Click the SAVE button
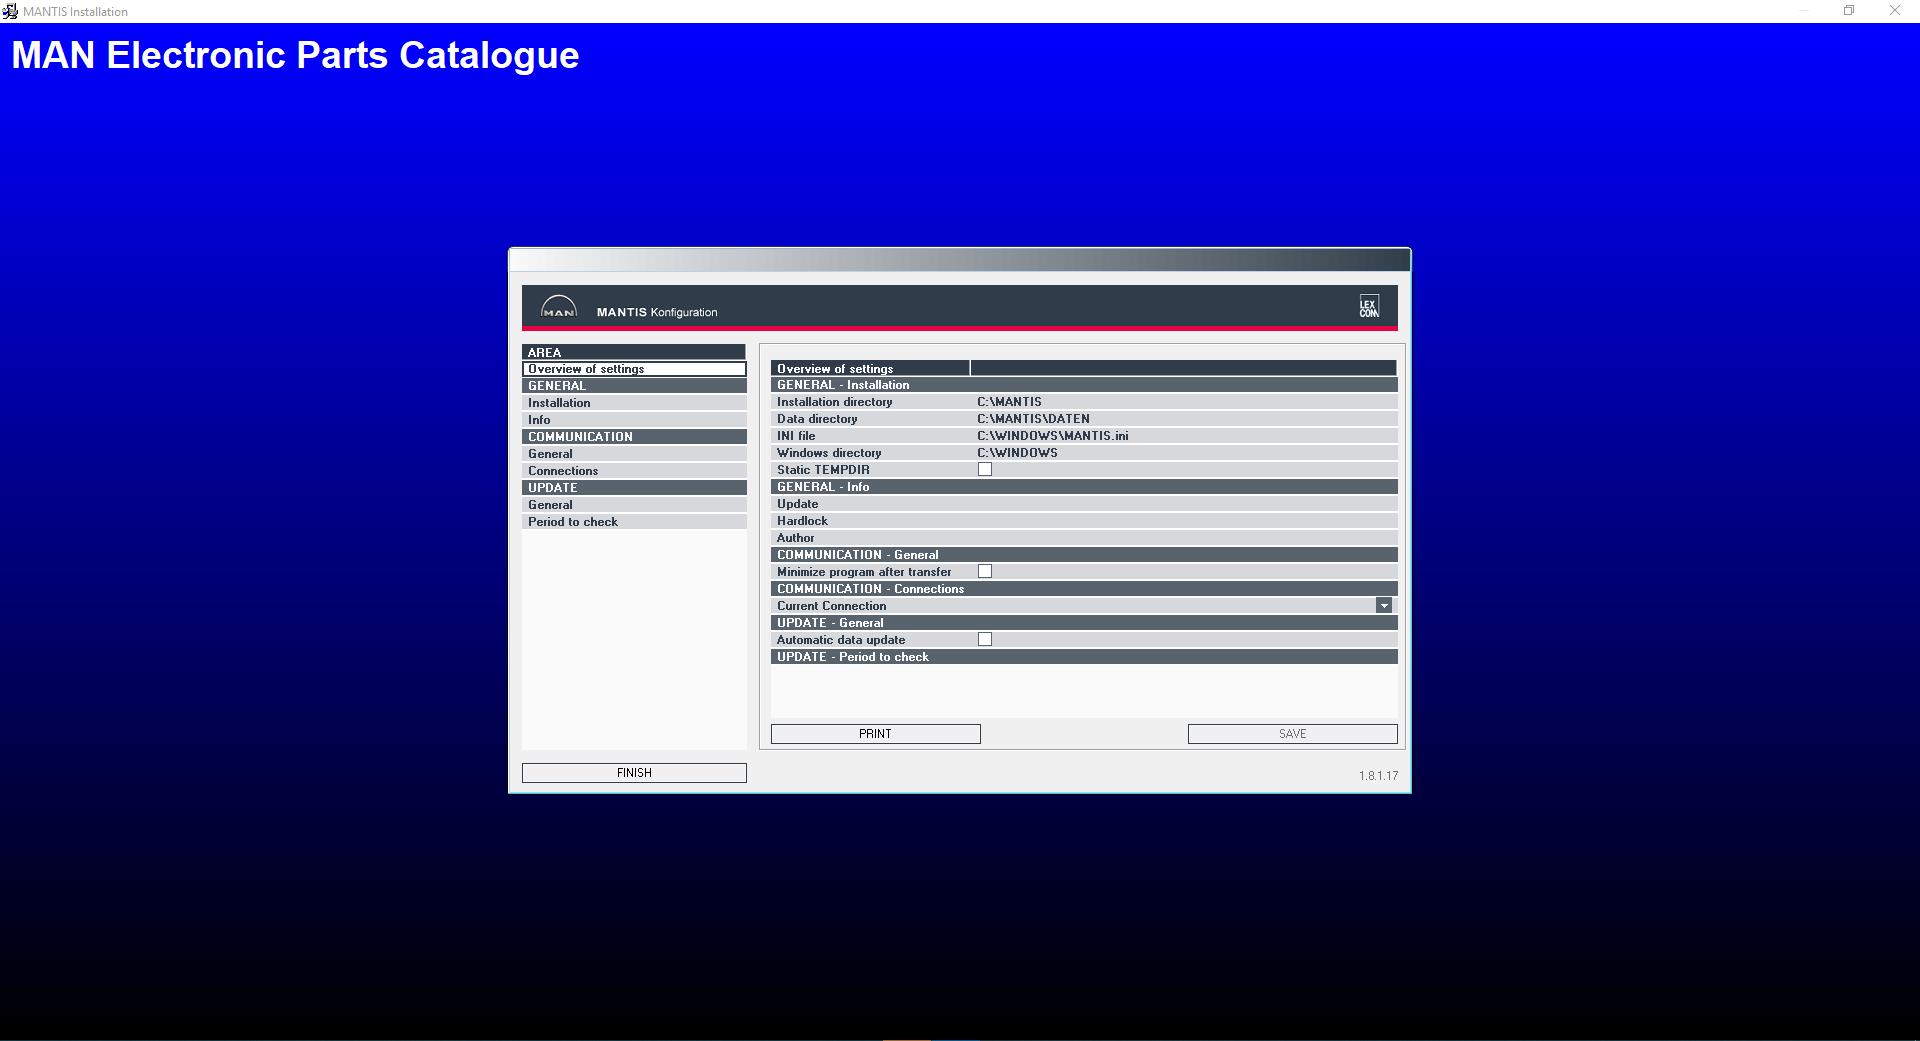This screenshot has height=1041, width=1920. [x=1293, y=734]
